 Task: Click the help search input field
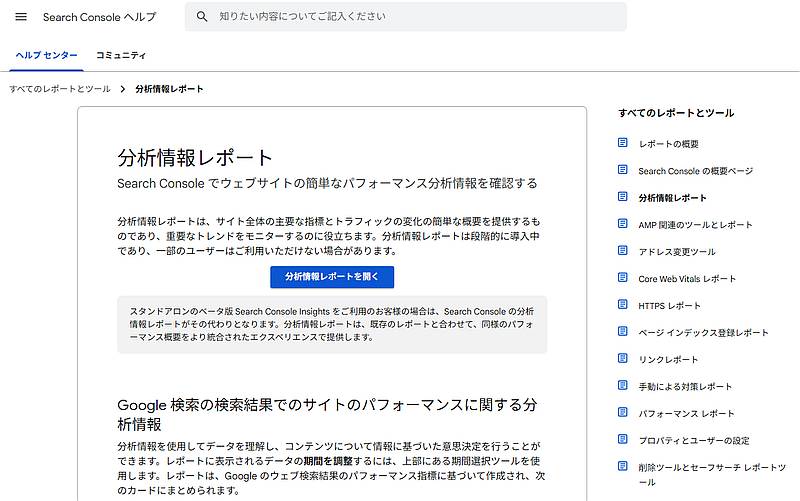pyautogui.click(x=406, y=16)
